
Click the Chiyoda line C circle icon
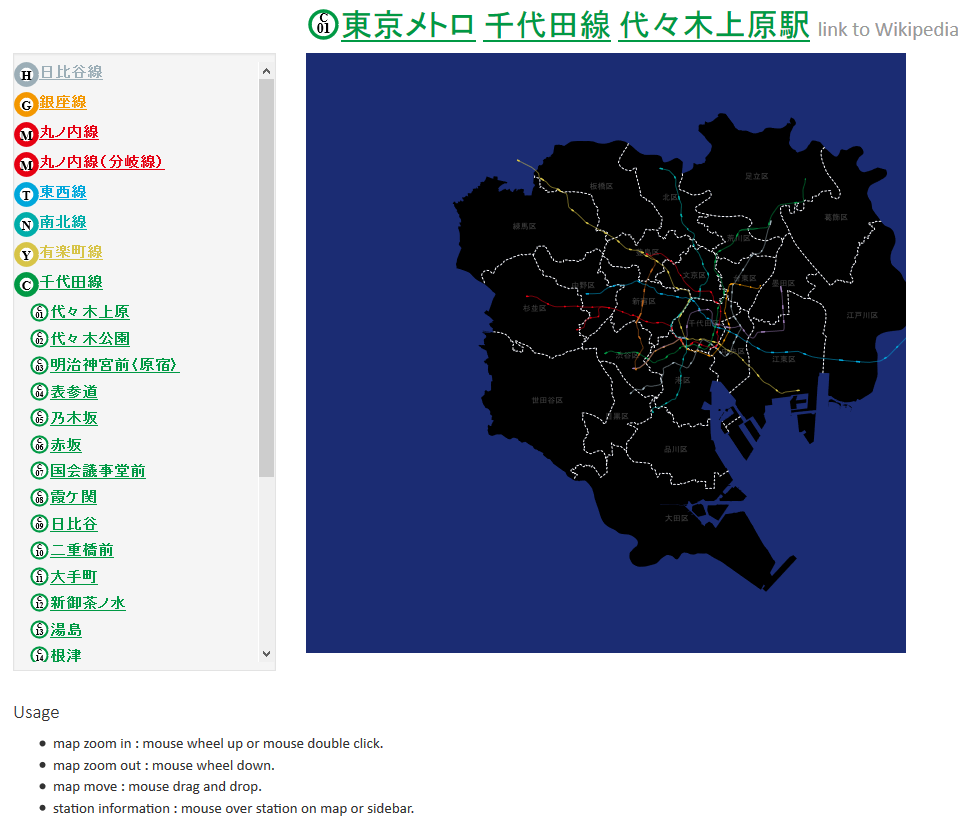tap(26, 284)
